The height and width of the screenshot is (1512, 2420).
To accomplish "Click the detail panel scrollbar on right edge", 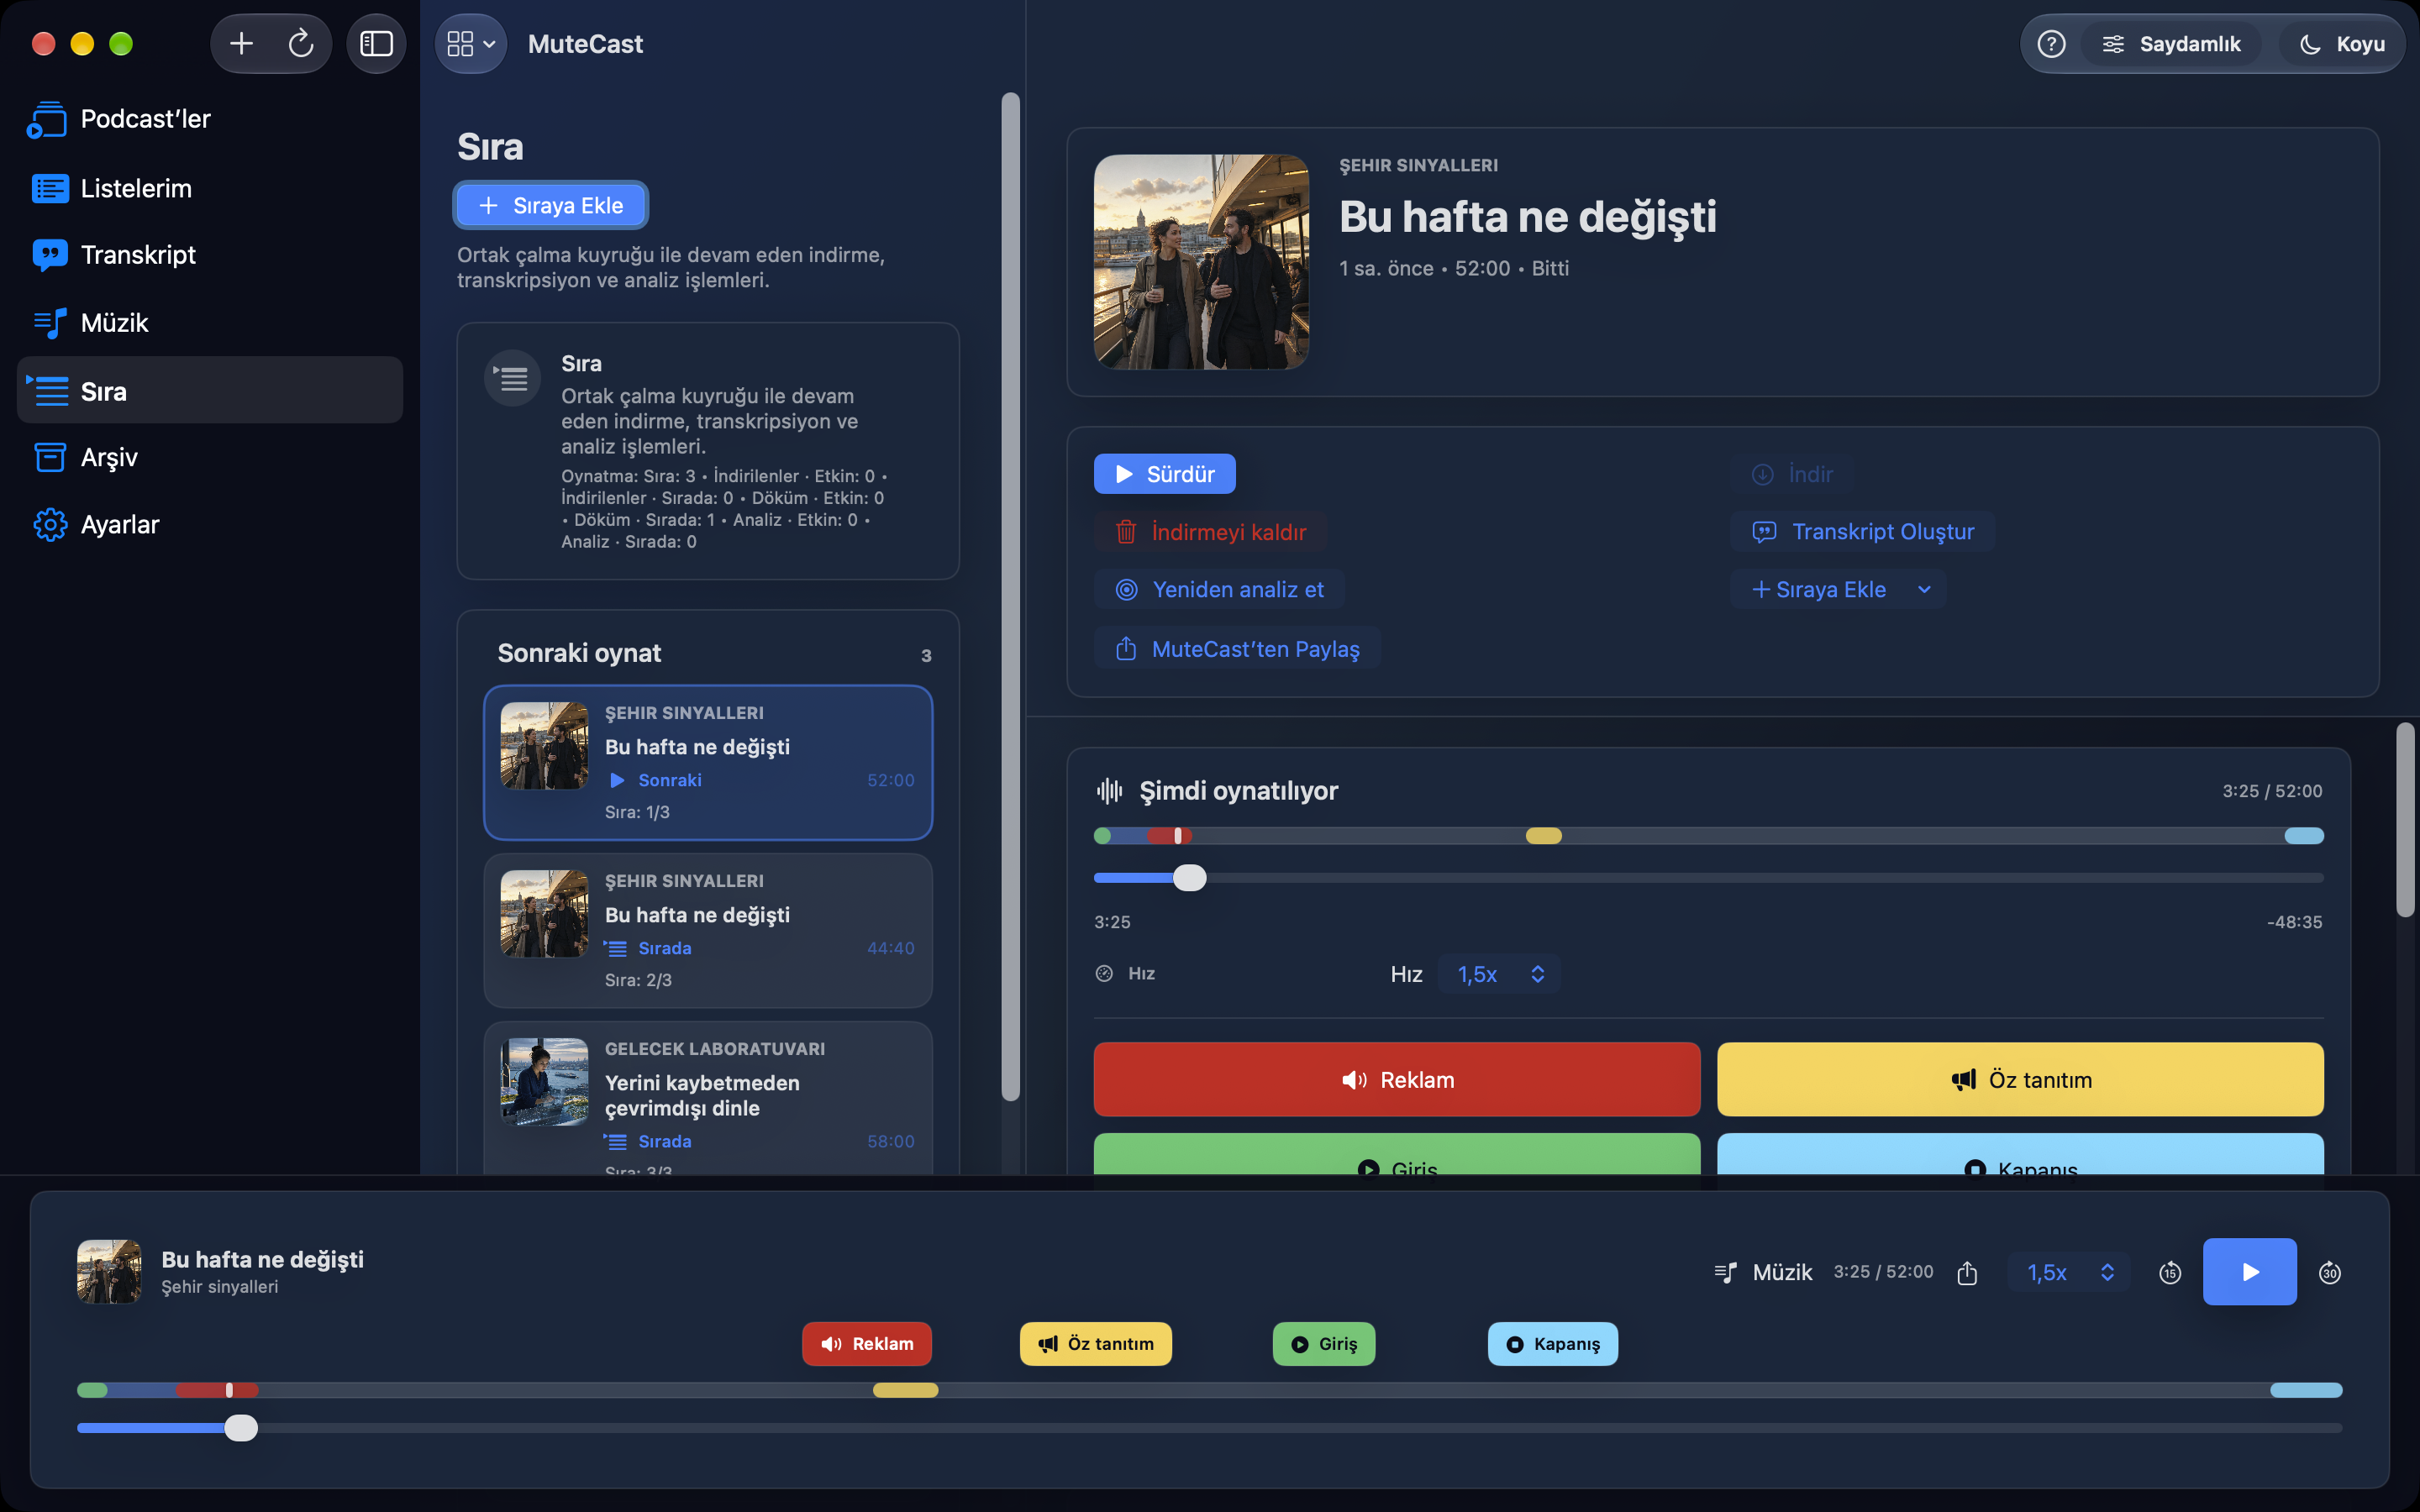I will coord(2405,819).
